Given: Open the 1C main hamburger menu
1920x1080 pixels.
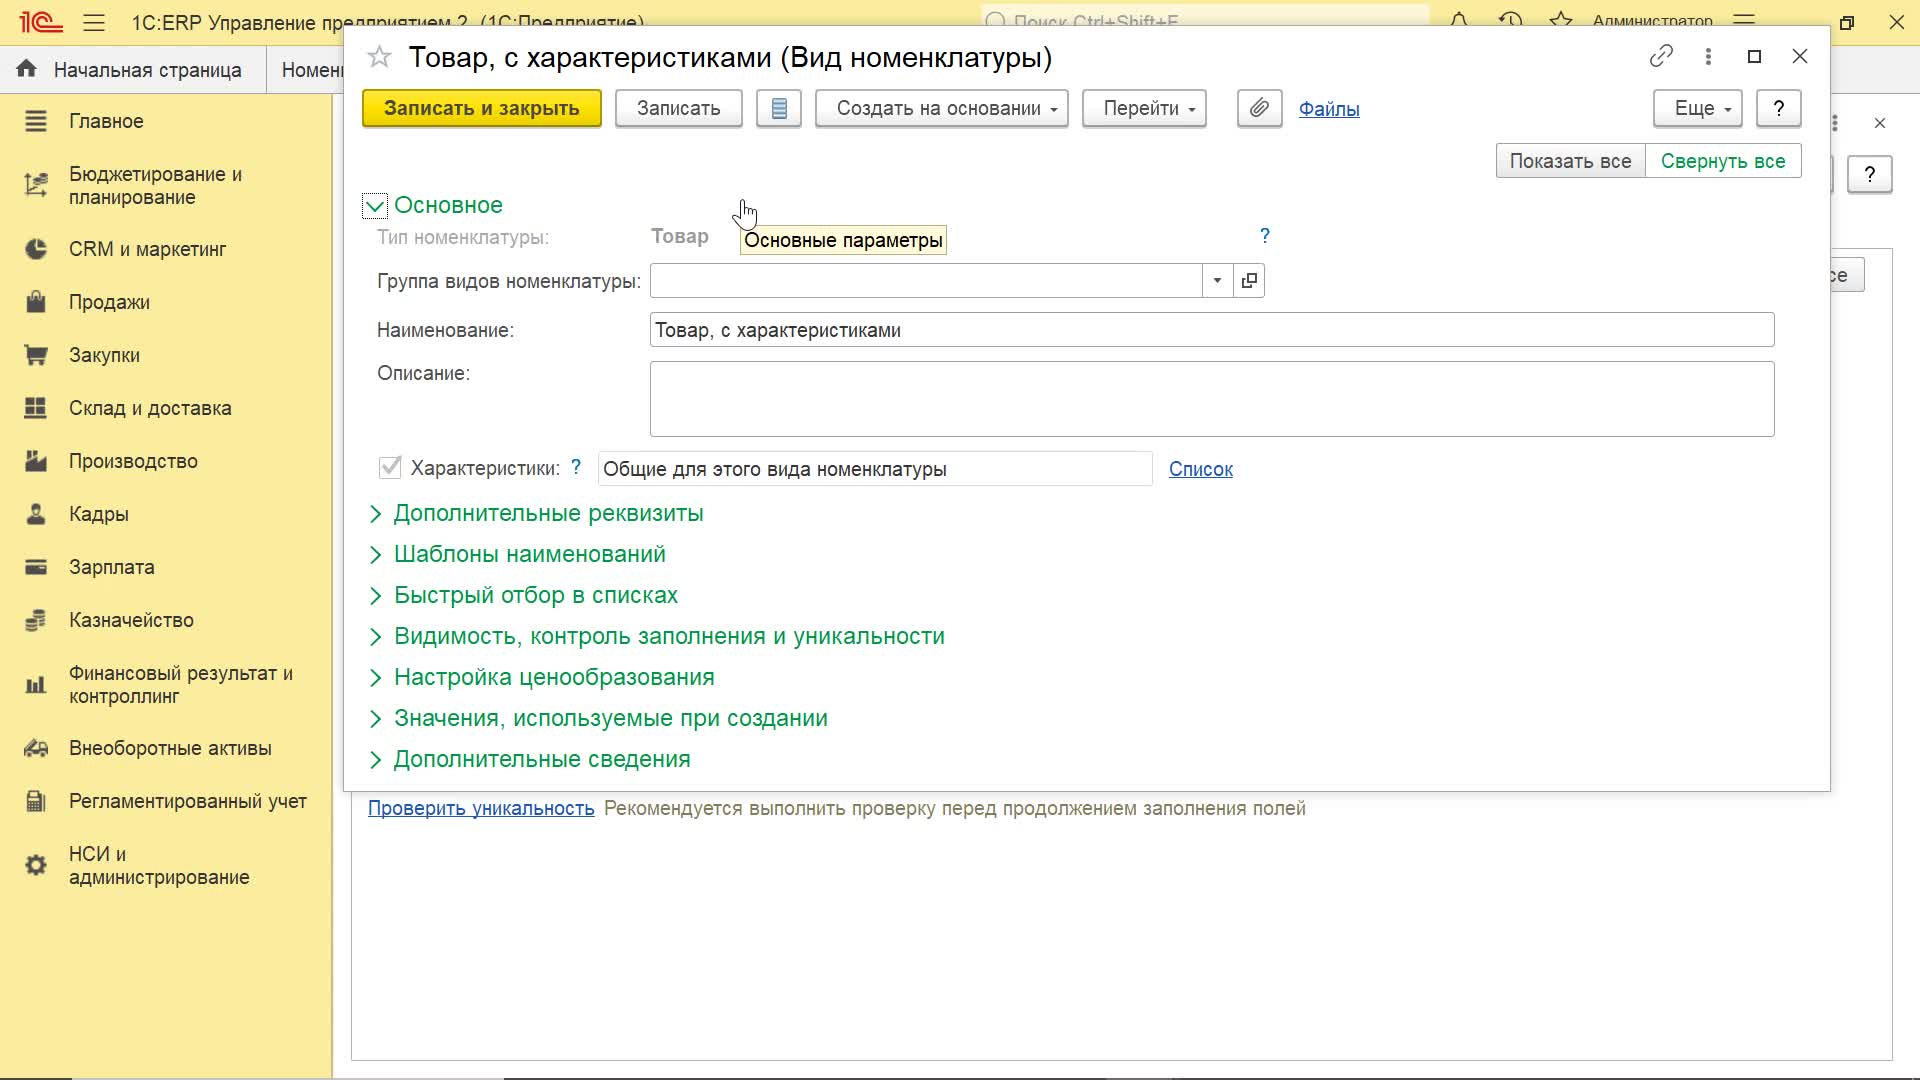Looking at the screenshot, I should point(94,22).
